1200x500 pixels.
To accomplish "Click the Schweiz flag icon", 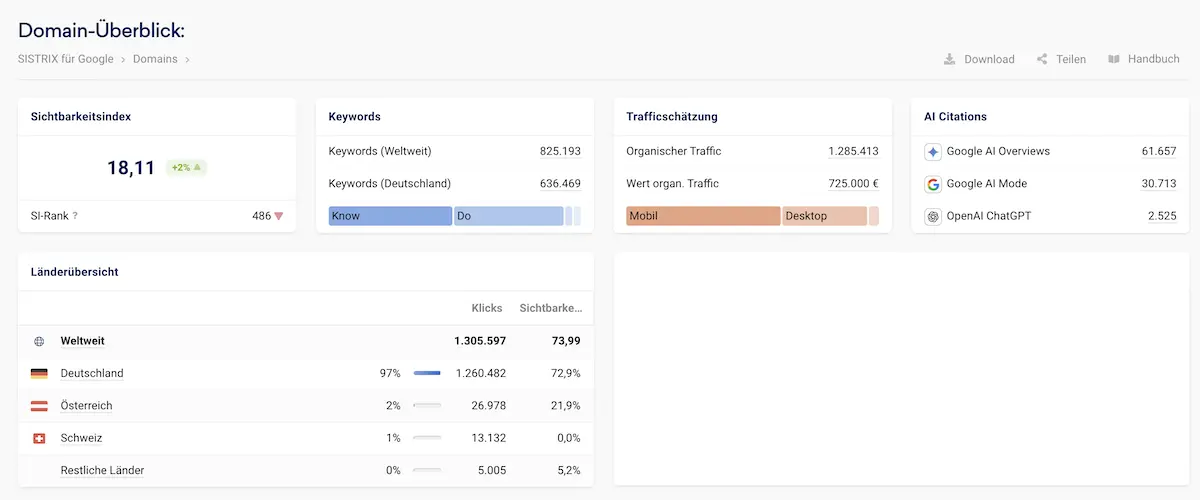I will click(39, 438).
